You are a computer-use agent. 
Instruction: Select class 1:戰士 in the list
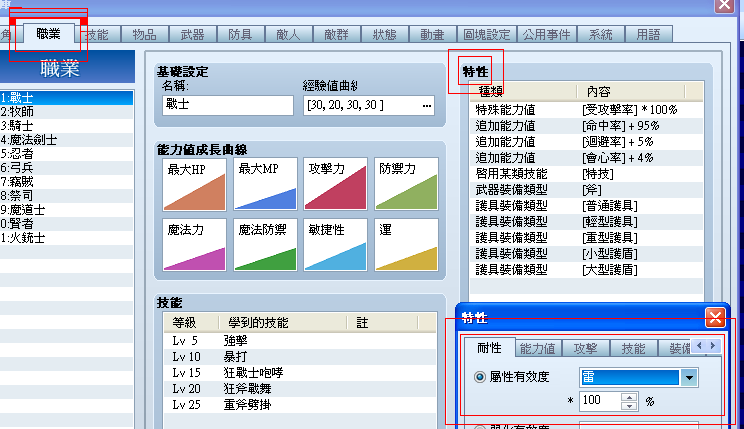66,98
